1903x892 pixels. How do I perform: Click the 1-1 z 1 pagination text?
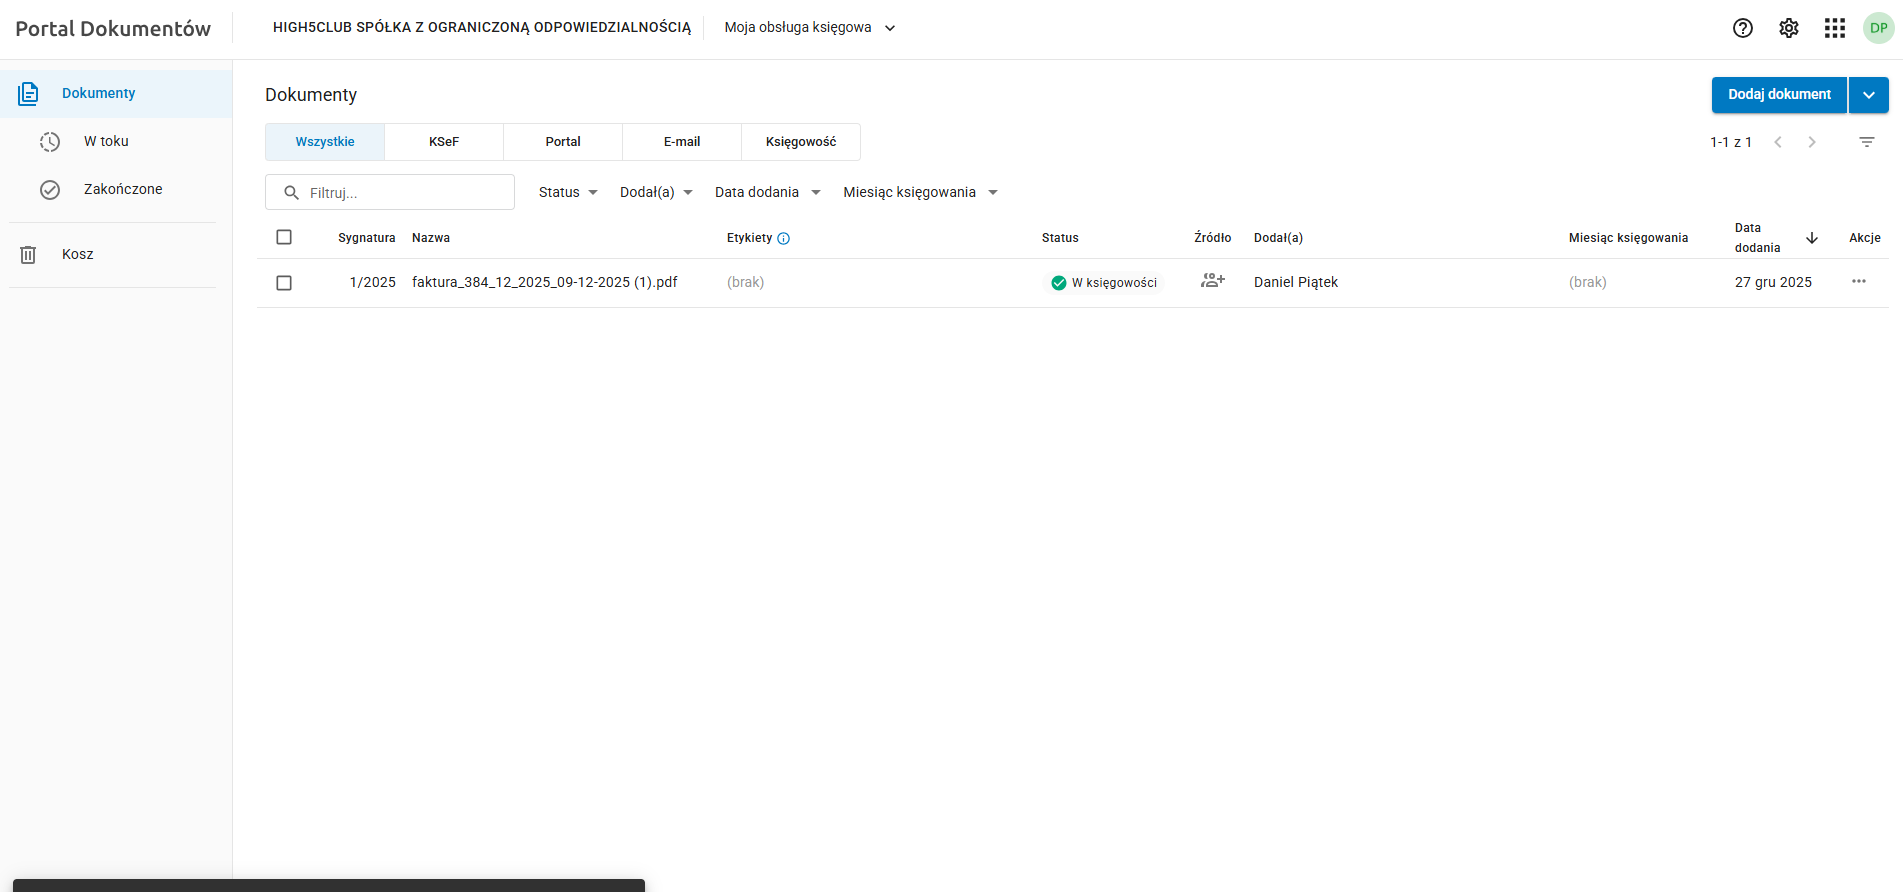pos(1731,142)
